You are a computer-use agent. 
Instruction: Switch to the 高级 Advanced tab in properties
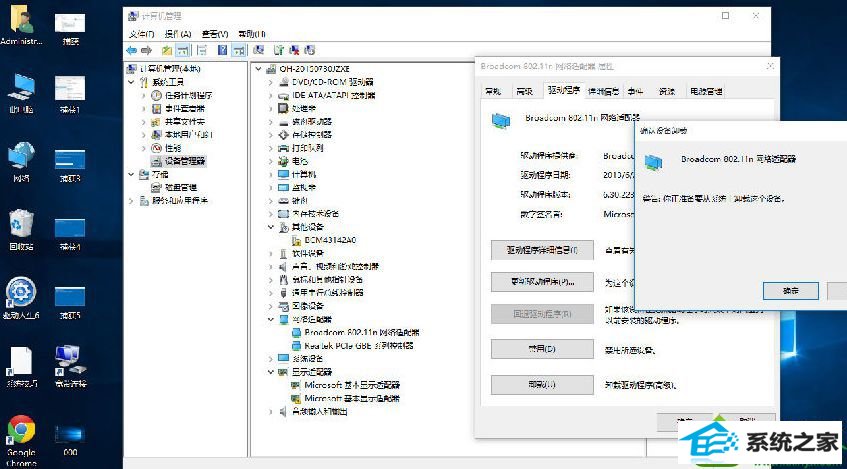pyautogui.click(x=525, y=91)
